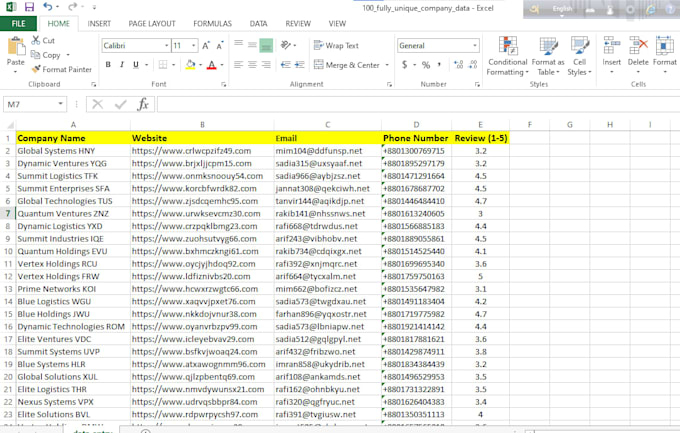Cut the selected cells
The height and width of the screenshot is (433, 680).
[x=43, y=40]
